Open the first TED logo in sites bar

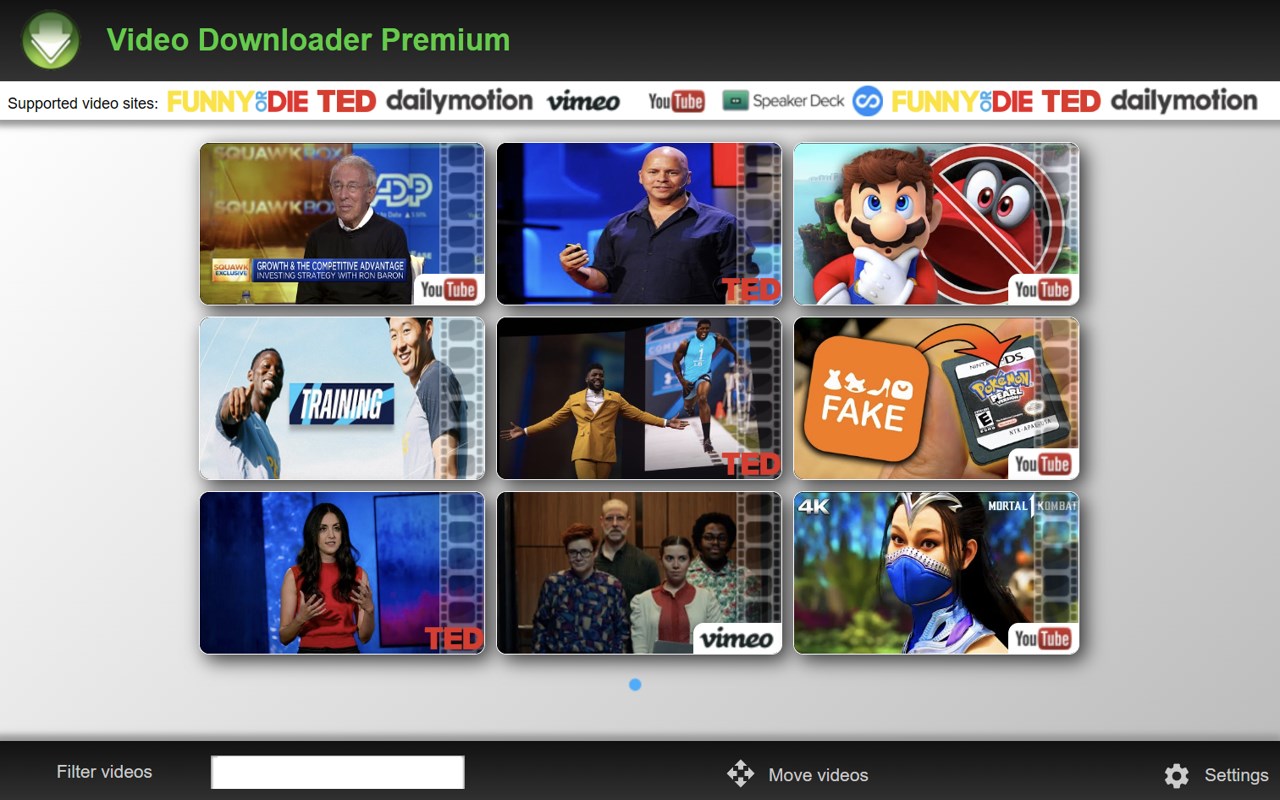347,101
